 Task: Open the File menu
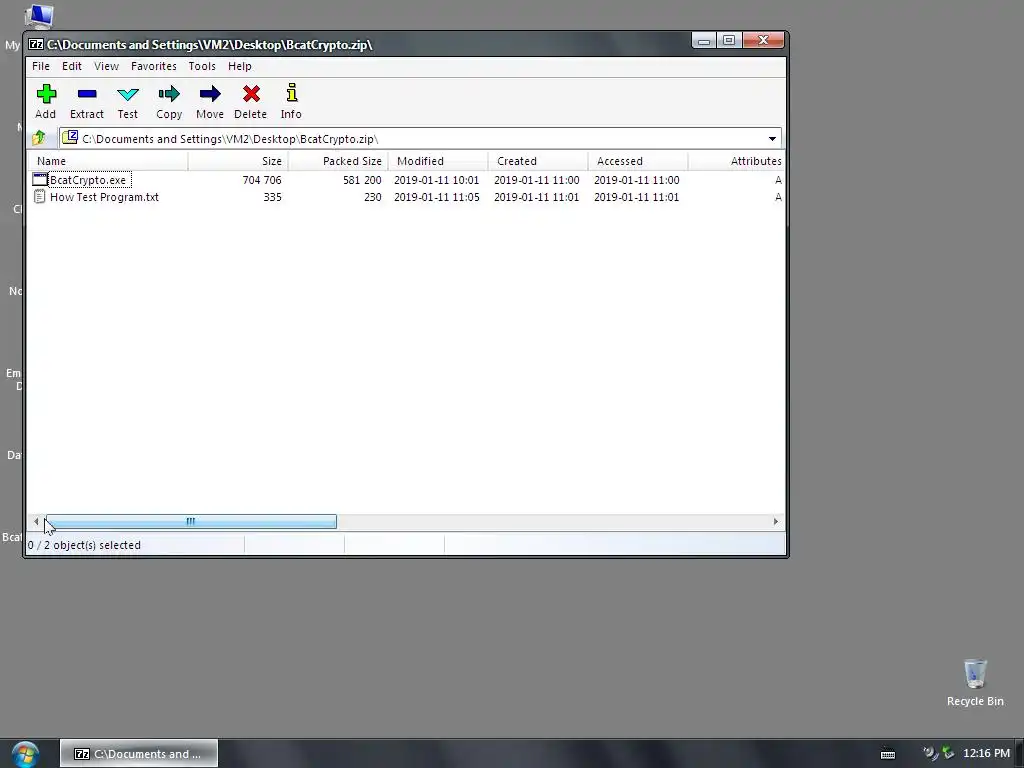(x=40, y=66)
